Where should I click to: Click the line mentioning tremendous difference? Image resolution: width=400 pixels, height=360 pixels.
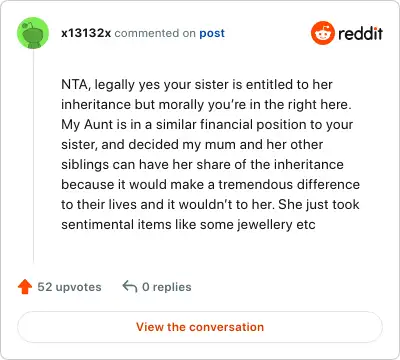(x=210, y=184)
